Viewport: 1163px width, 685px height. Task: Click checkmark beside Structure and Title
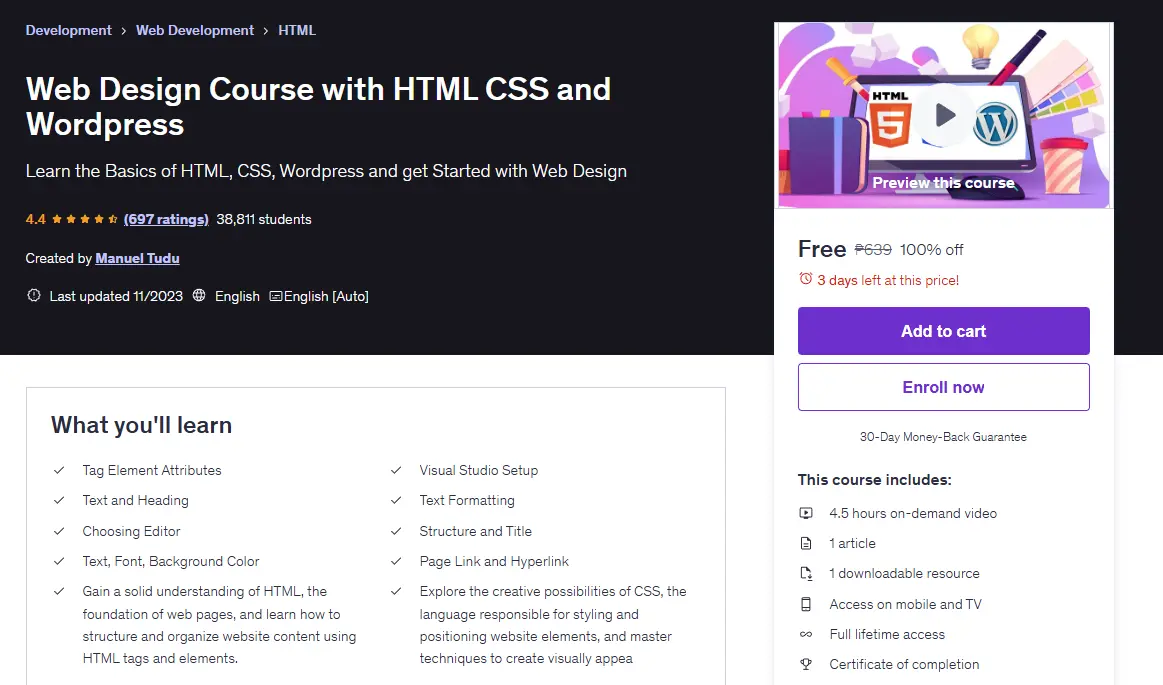(x=396, y=531)
